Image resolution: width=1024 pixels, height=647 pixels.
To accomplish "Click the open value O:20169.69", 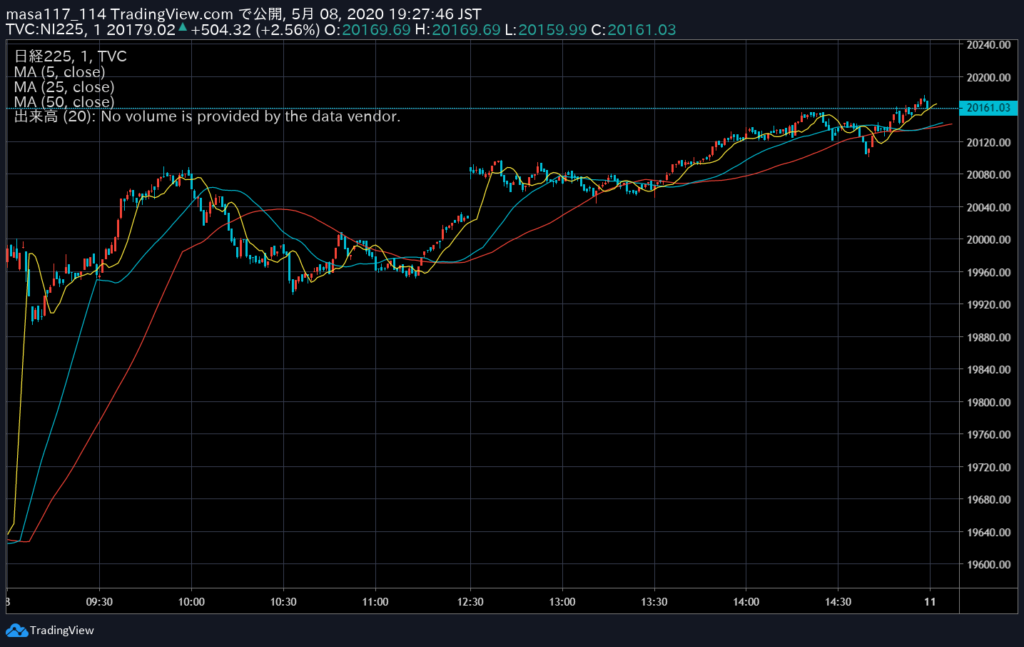I will (x=368, y=30).
